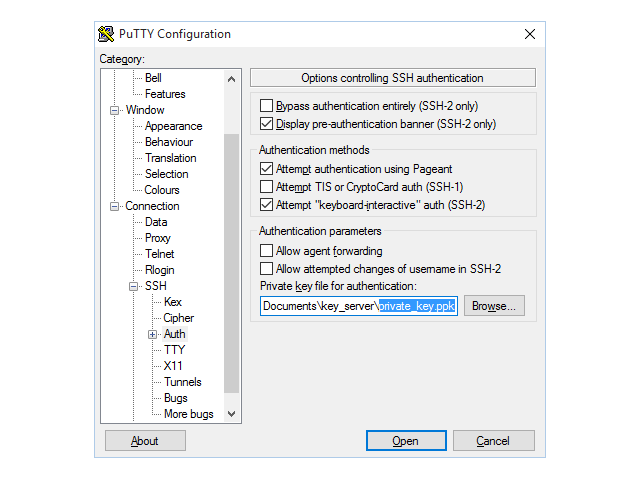Select Auth category label

pos(175,334)
